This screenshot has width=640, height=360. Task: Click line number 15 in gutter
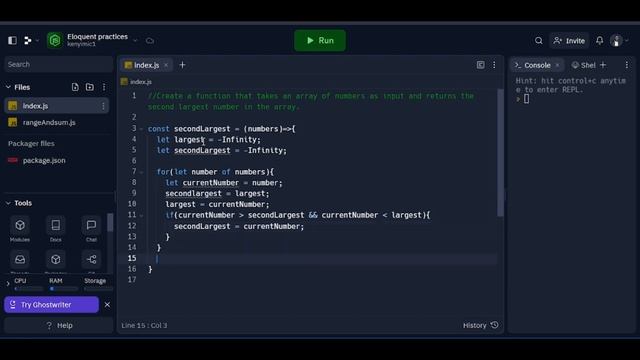(132, 258)
